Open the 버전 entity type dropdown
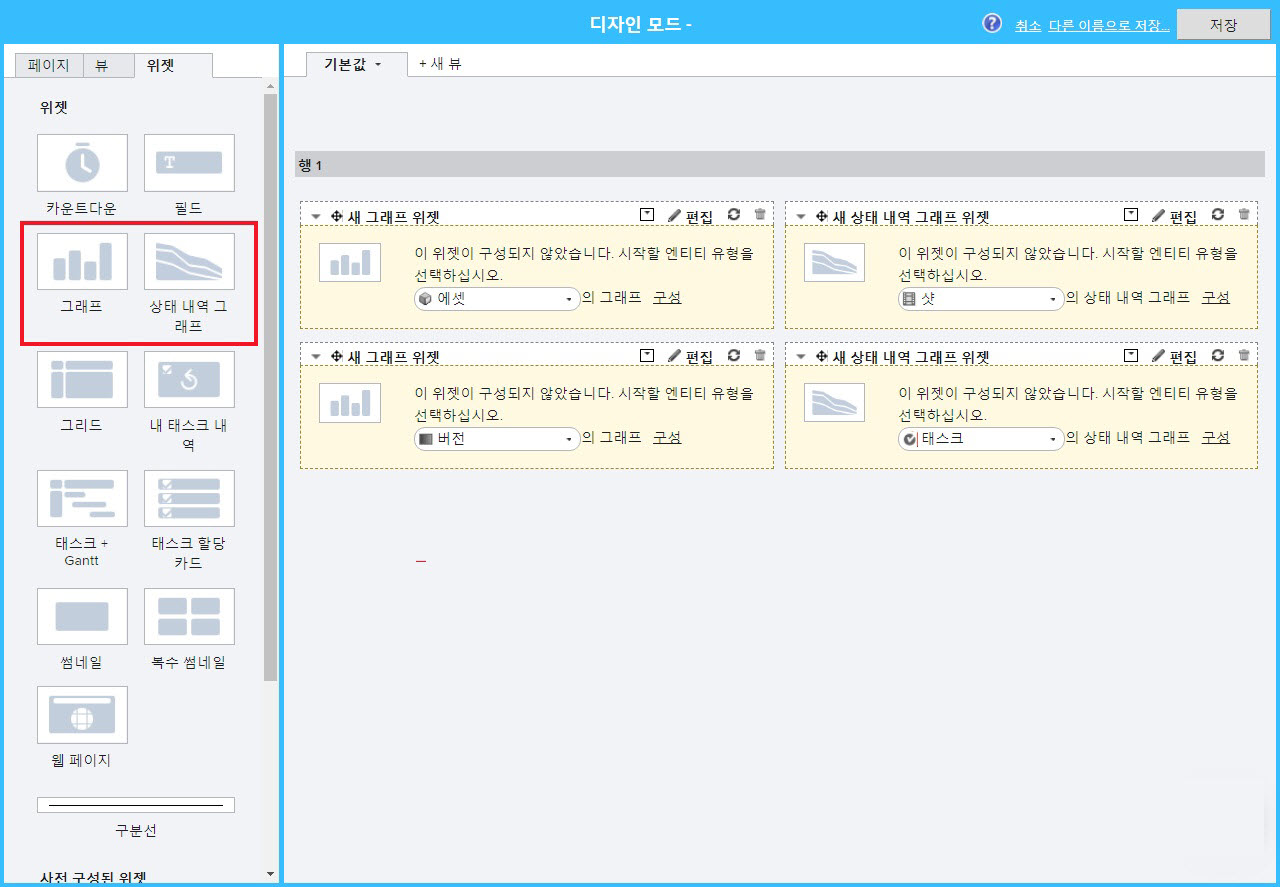The image size is (1280, 887). 497,438
